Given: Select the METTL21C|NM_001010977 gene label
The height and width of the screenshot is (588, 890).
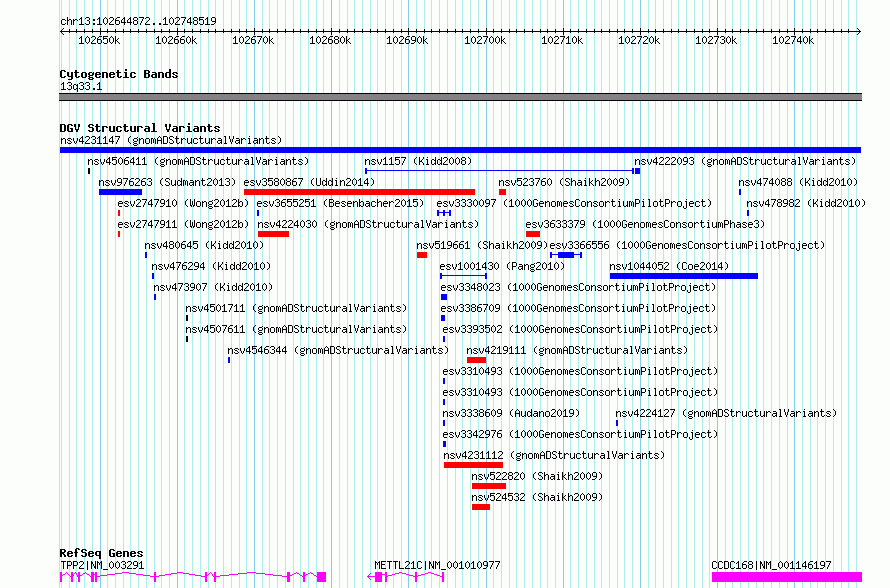Looking at the screenshot, I should tap(437, 565).
